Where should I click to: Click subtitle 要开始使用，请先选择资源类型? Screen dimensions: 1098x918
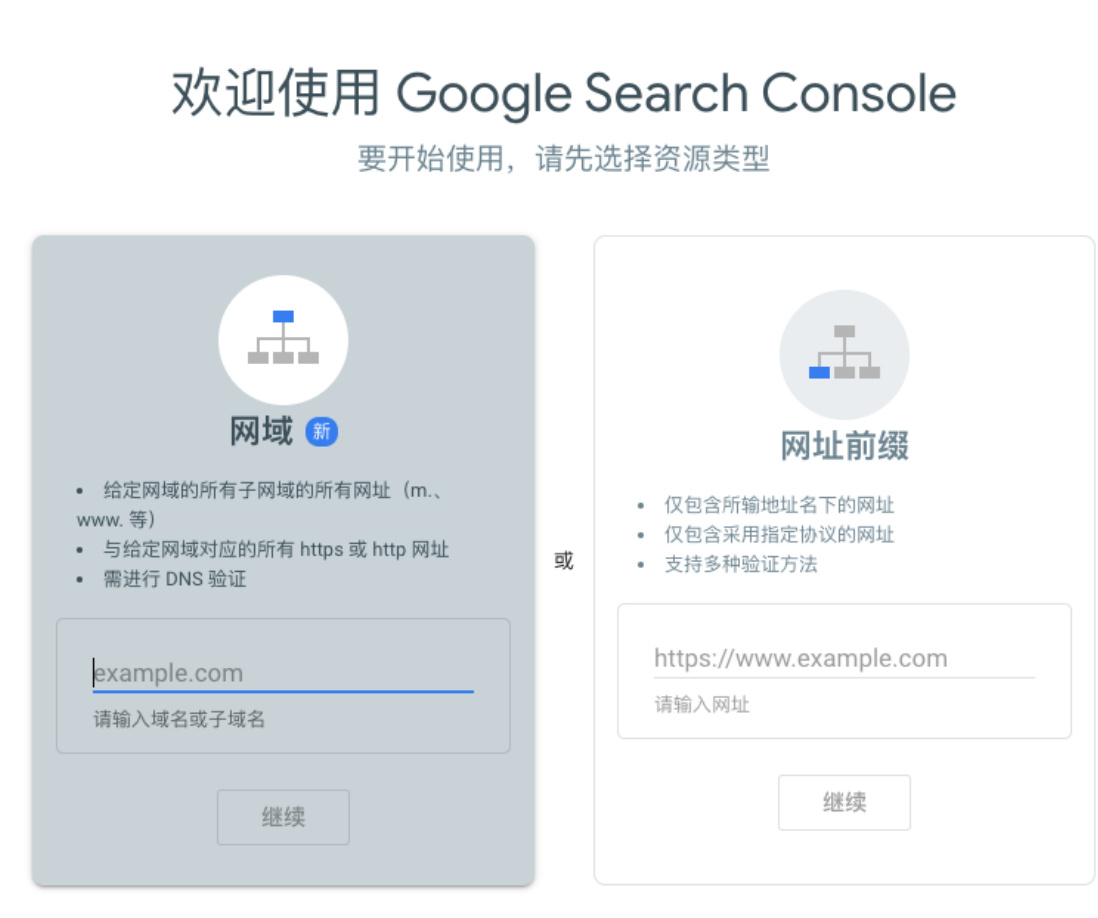coord(564,158)
